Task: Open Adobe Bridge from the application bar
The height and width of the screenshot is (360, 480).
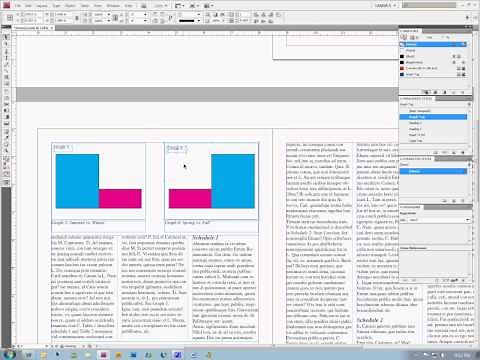Action: 144,6
